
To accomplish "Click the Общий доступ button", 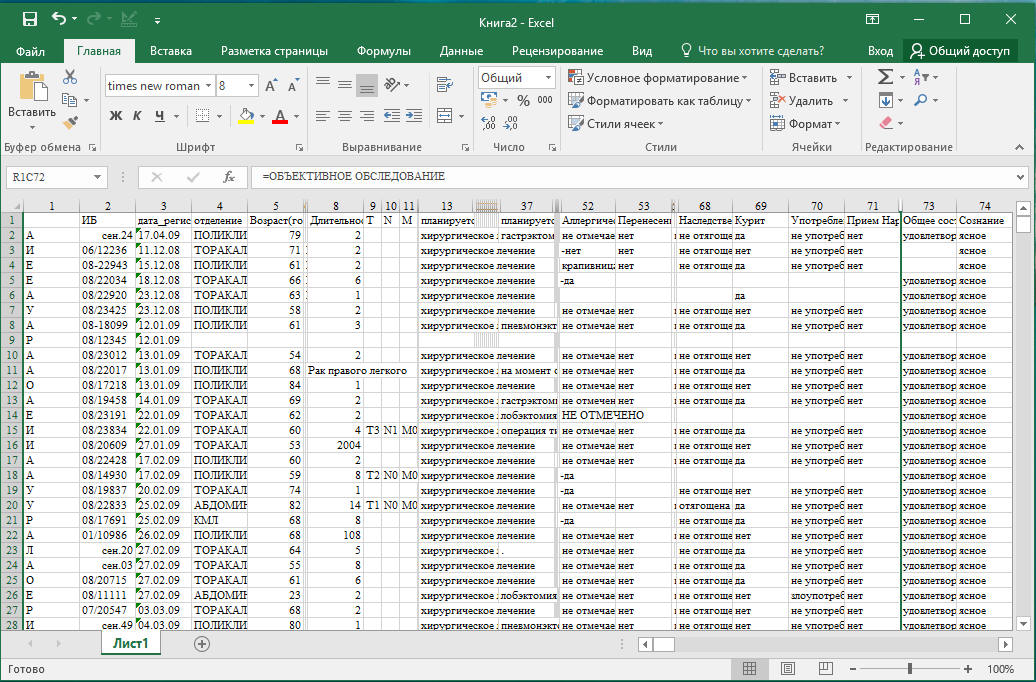I will [x=960, y=51].
